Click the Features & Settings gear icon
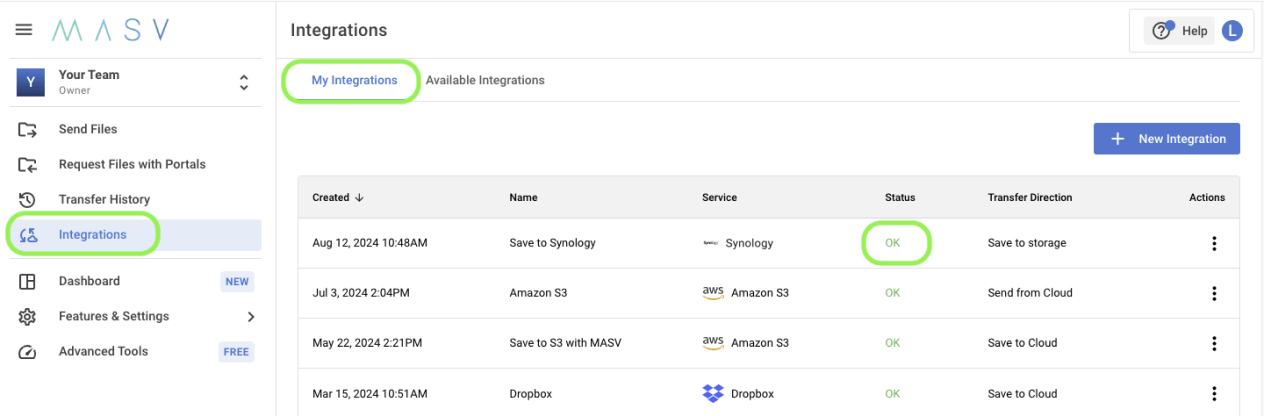The height and width of the screenshot is (416, 1264). 28,316
